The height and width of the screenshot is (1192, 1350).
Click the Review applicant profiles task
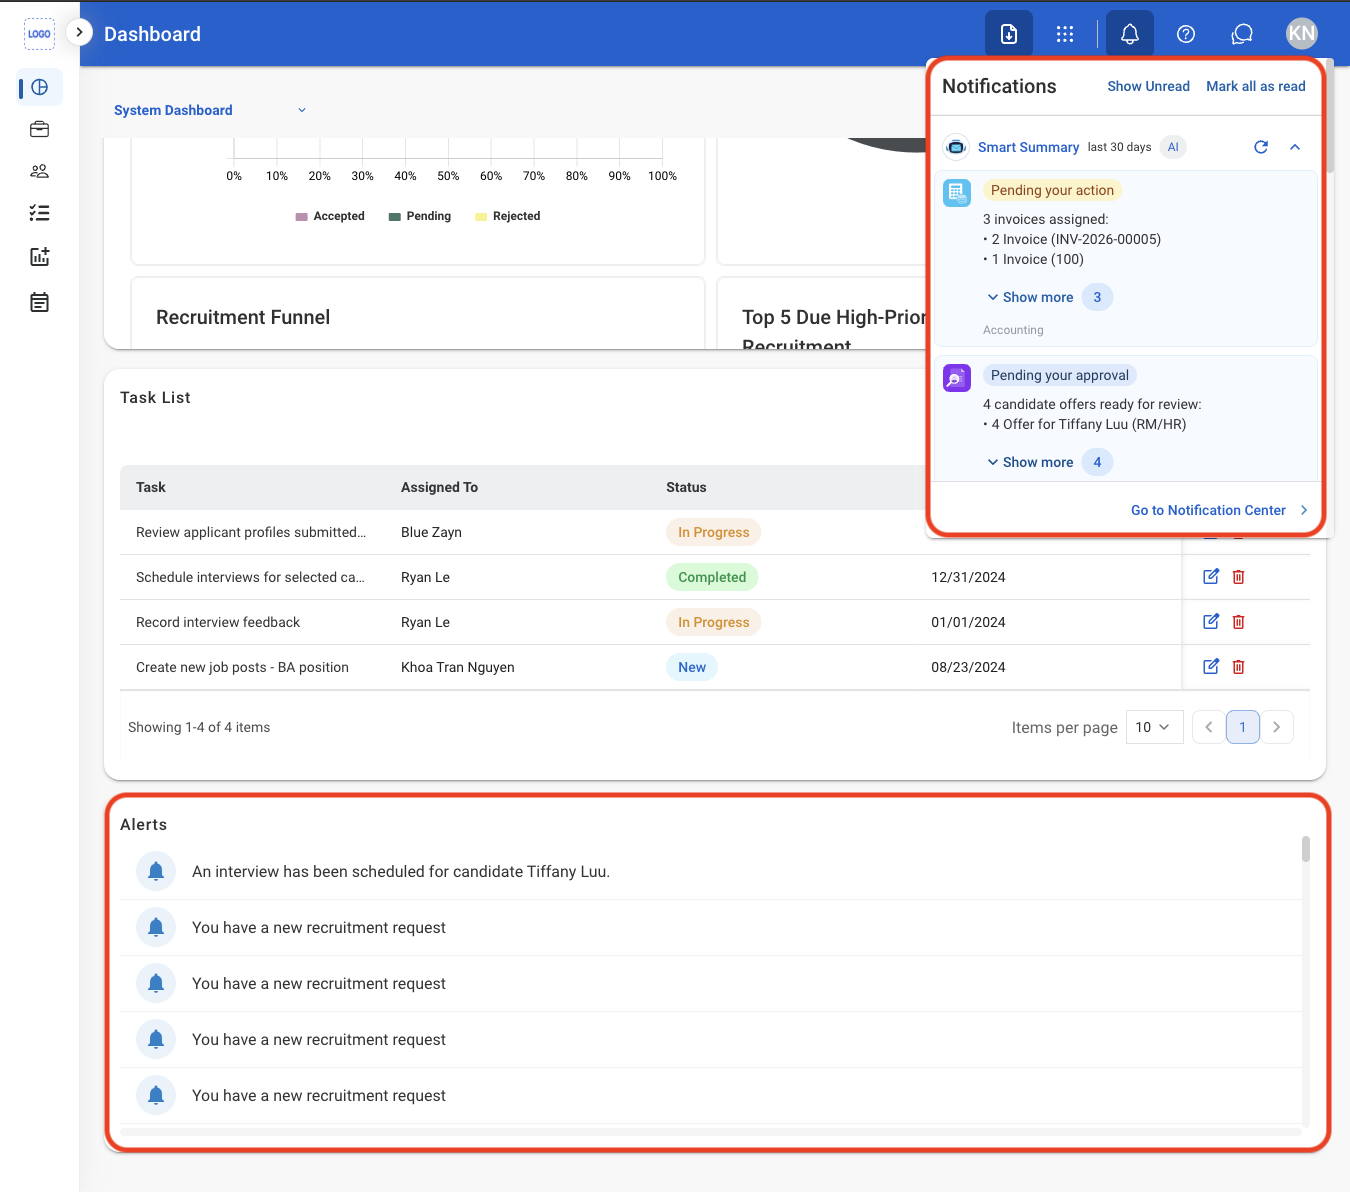coord(251,532)
